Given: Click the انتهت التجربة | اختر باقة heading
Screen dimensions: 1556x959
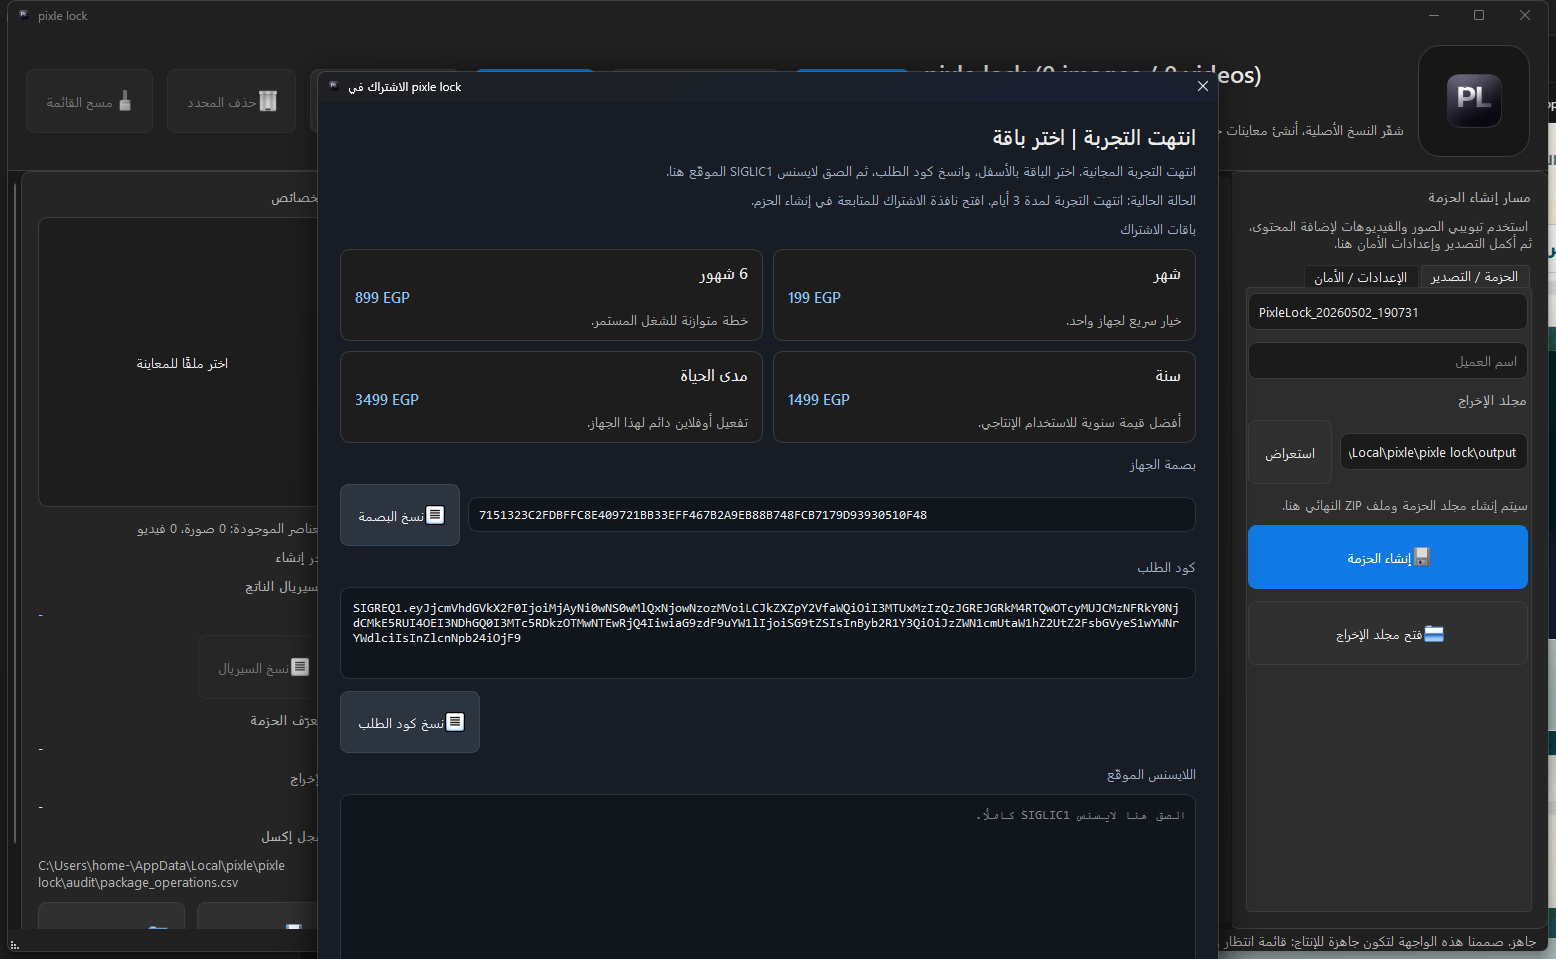Looking at the screenshot, I should click(x=1094, y=137).
